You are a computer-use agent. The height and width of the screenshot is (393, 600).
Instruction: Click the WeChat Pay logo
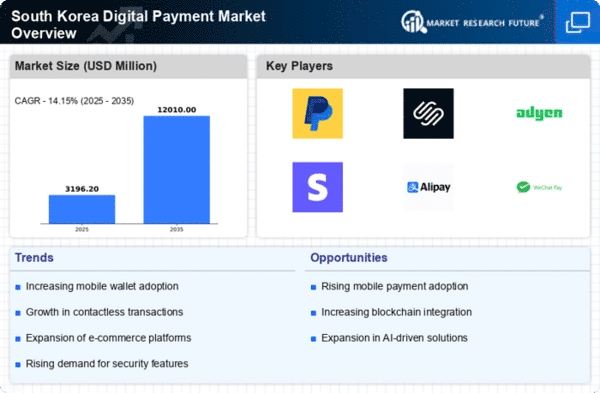point(539,187)
